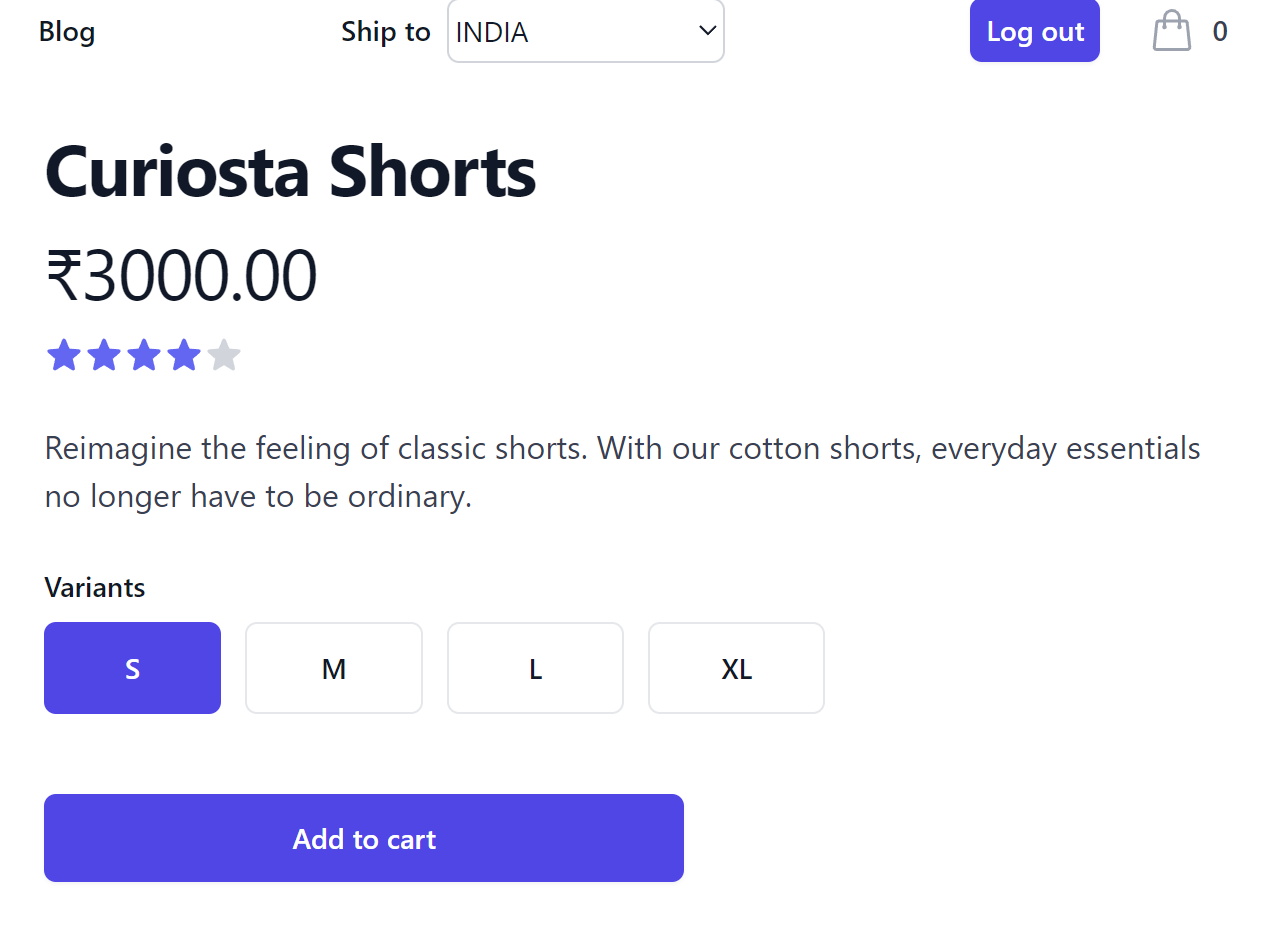Open the shopping cart bag icon

tap(1170, 31)
